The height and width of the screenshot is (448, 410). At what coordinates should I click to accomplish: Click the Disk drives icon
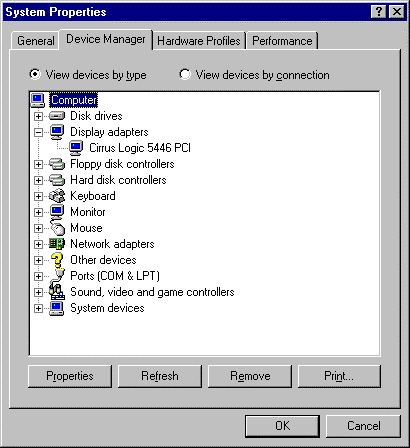click(57, 116)
